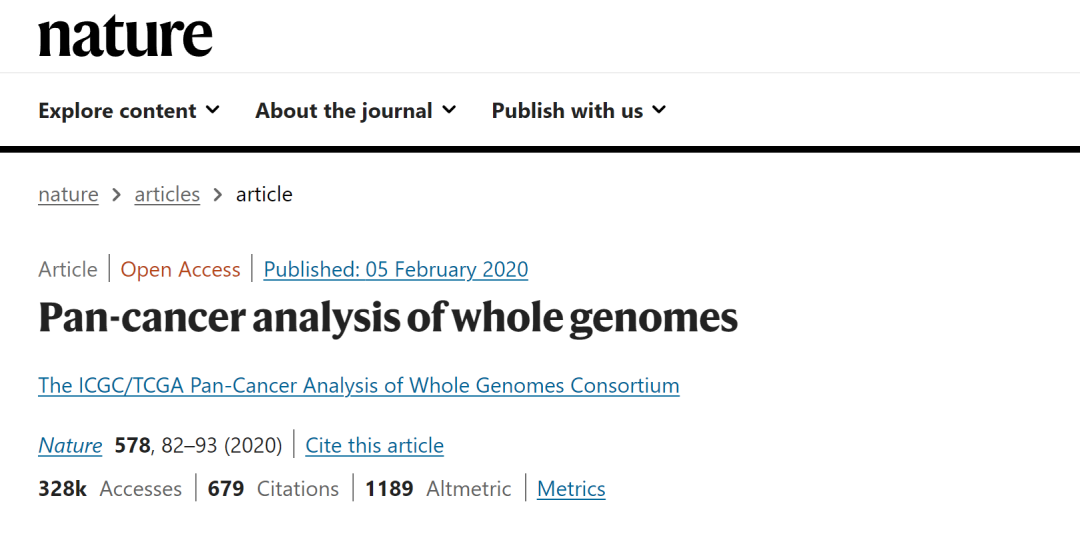
Task: Expand the Publish with us chevron
Action: pos(659,109)
